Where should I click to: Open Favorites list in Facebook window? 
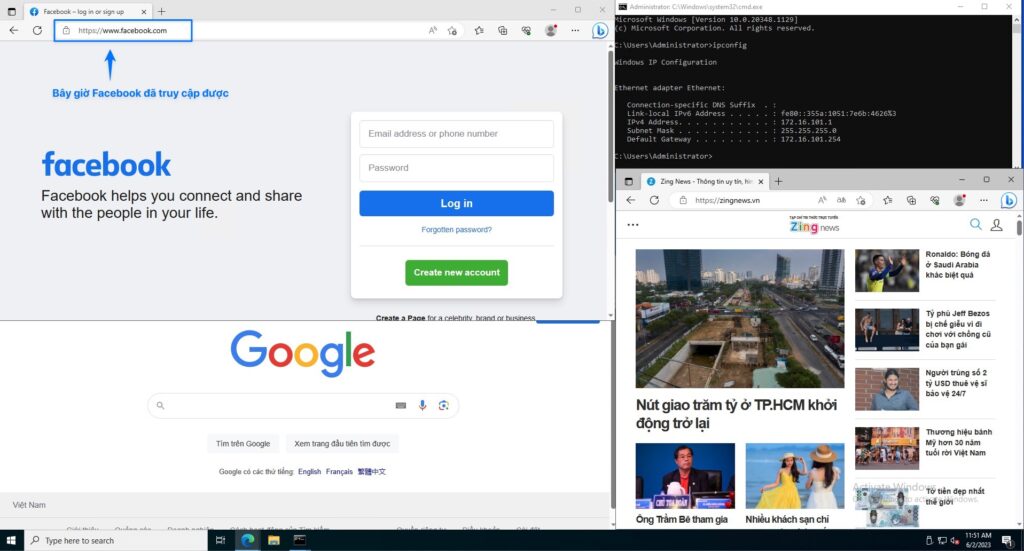pos(479,30)
